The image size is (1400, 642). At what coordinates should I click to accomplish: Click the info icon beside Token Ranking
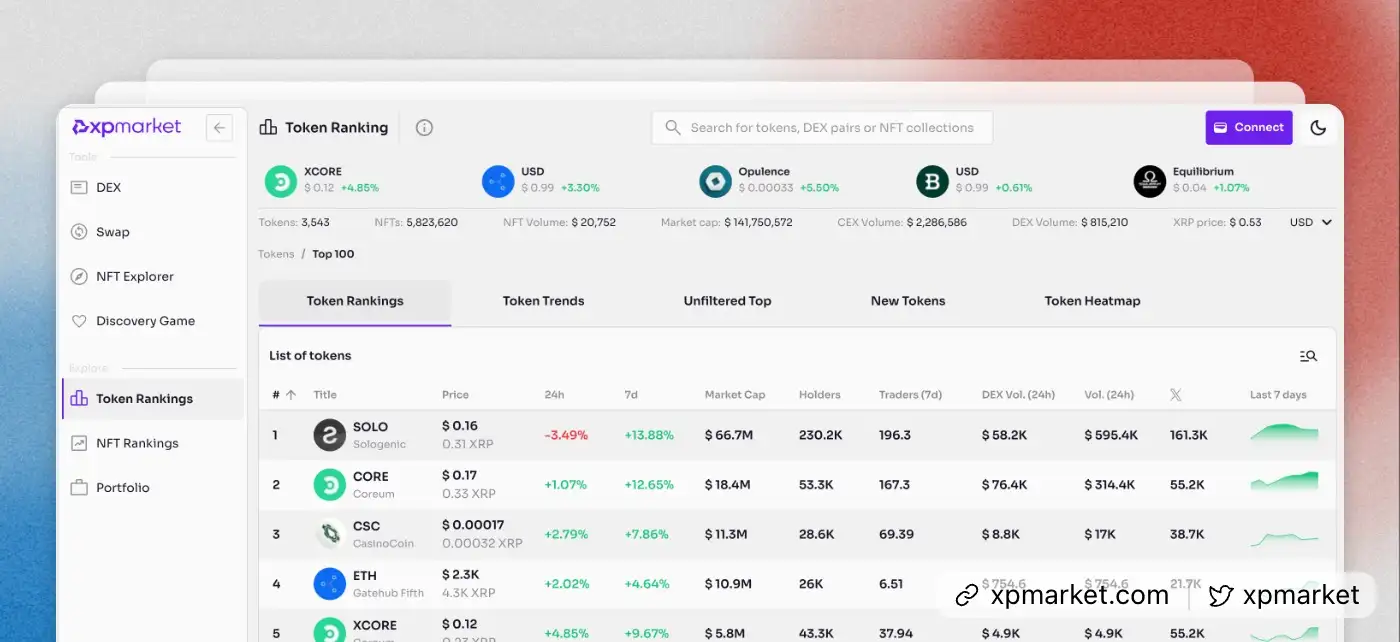coord(424,128)
